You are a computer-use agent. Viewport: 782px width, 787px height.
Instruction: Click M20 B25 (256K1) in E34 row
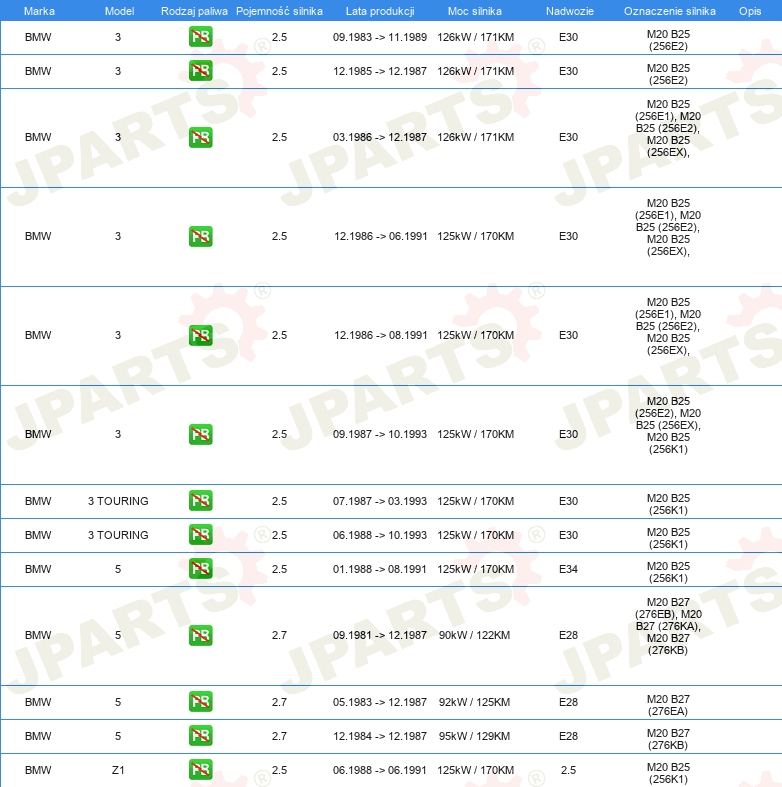(668, 572)
